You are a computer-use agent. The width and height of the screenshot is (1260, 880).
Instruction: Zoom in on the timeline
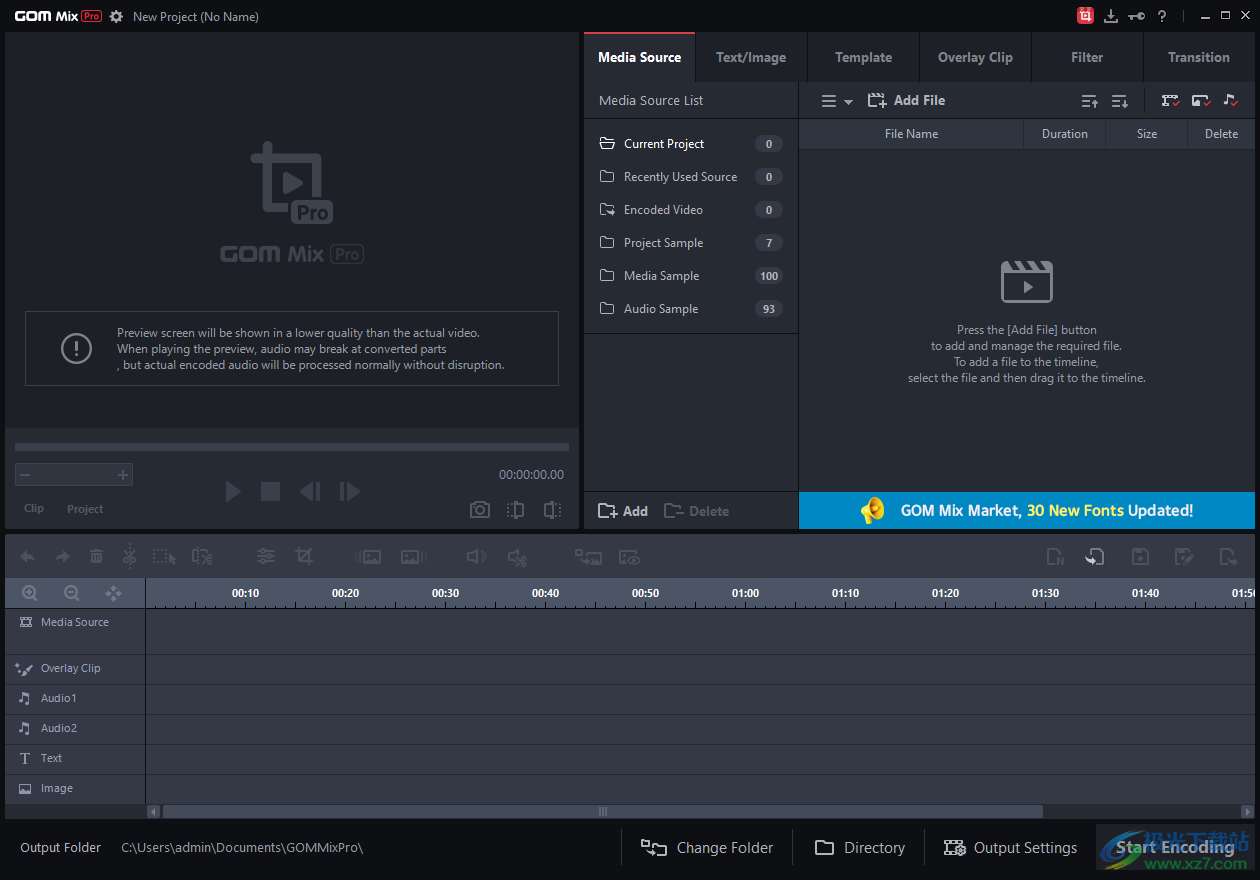coord(30,593)
